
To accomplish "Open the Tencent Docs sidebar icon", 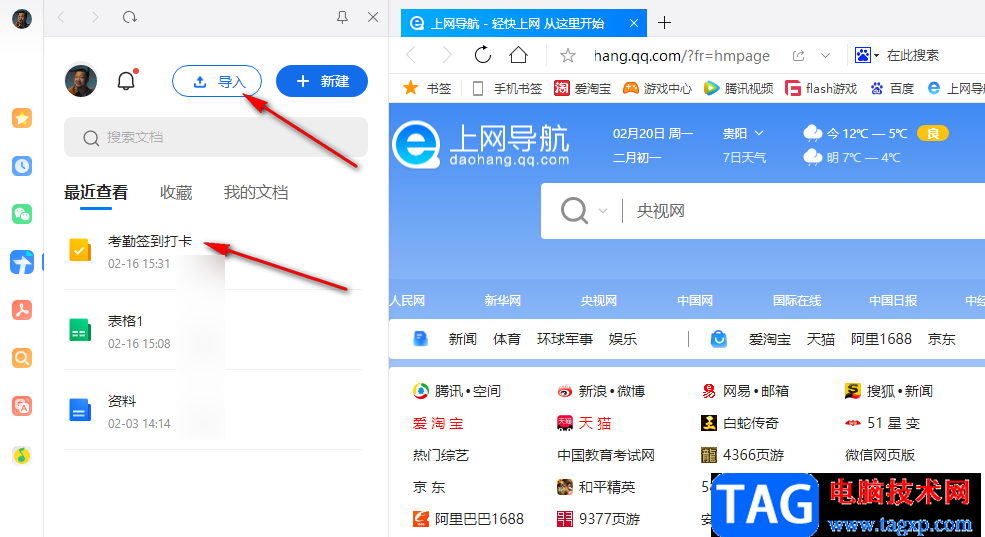I will [22, 262].
